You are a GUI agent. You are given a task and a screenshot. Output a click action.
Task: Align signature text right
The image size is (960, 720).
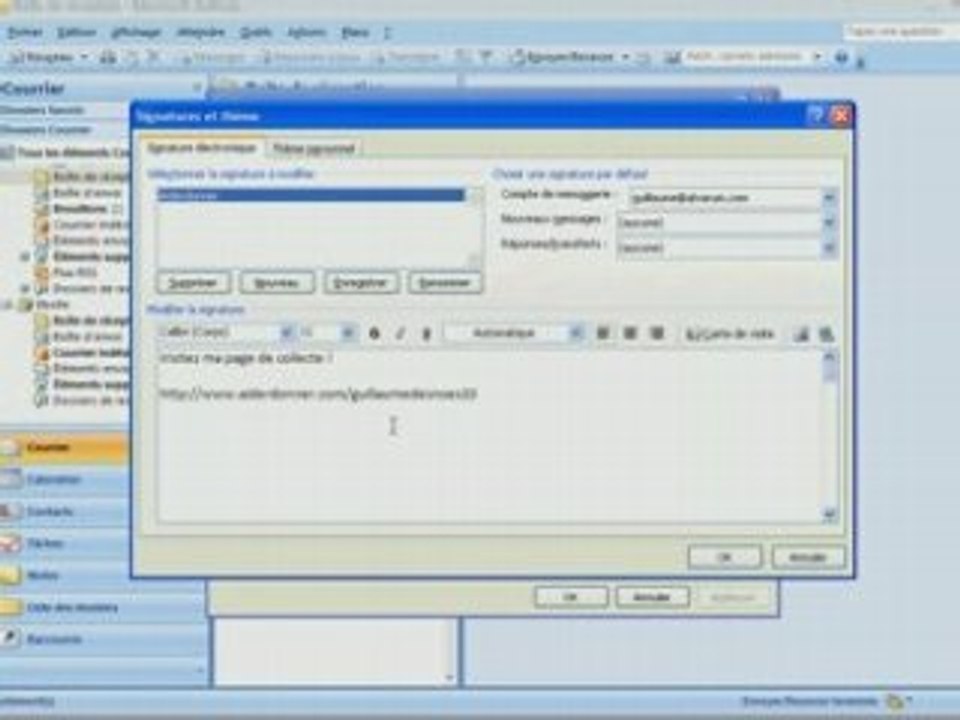[x=657, y=333]
